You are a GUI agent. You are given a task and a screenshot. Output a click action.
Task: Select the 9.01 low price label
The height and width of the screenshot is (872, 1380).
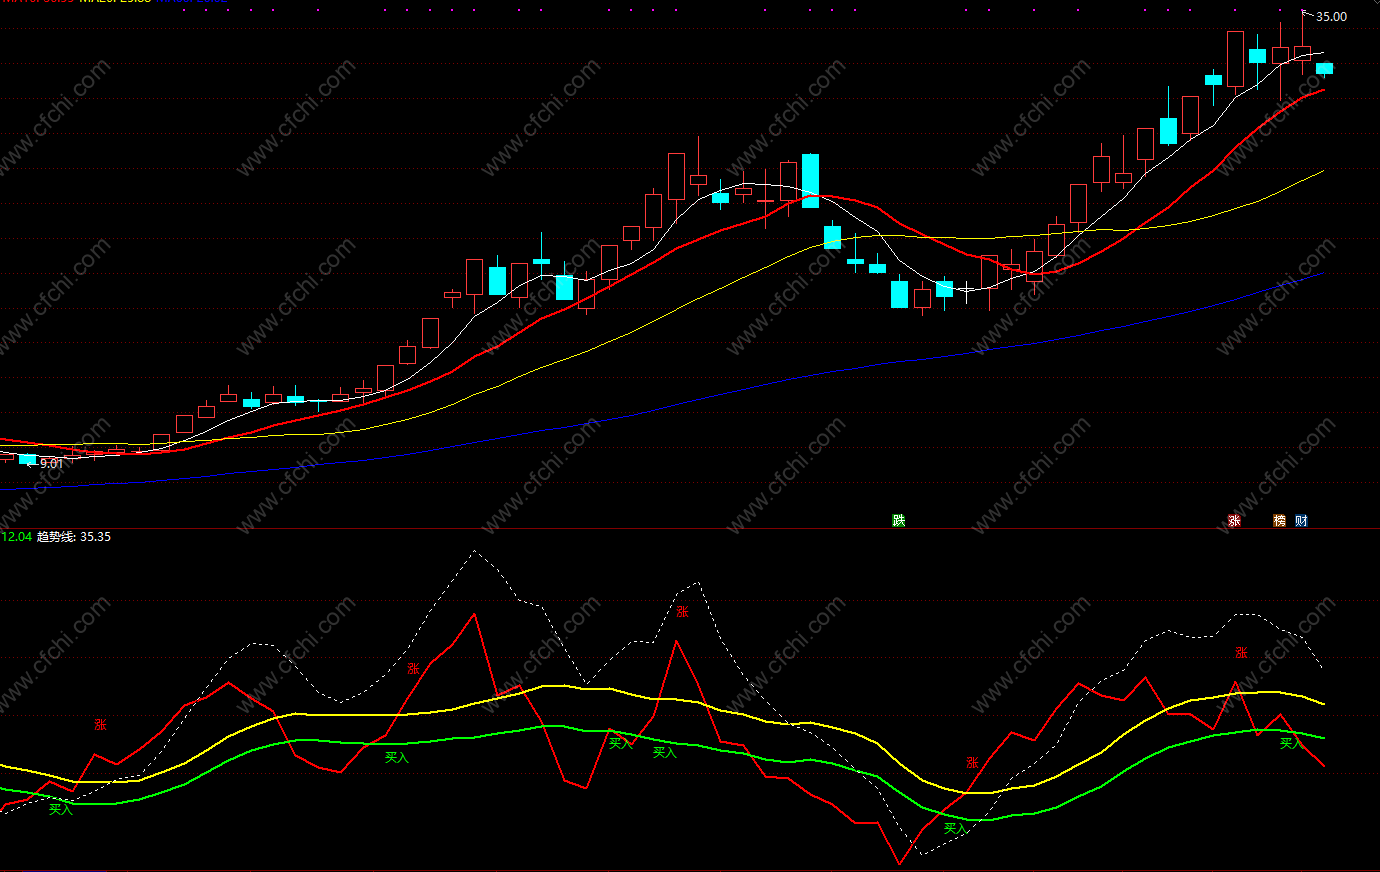[x=52, y=464]
